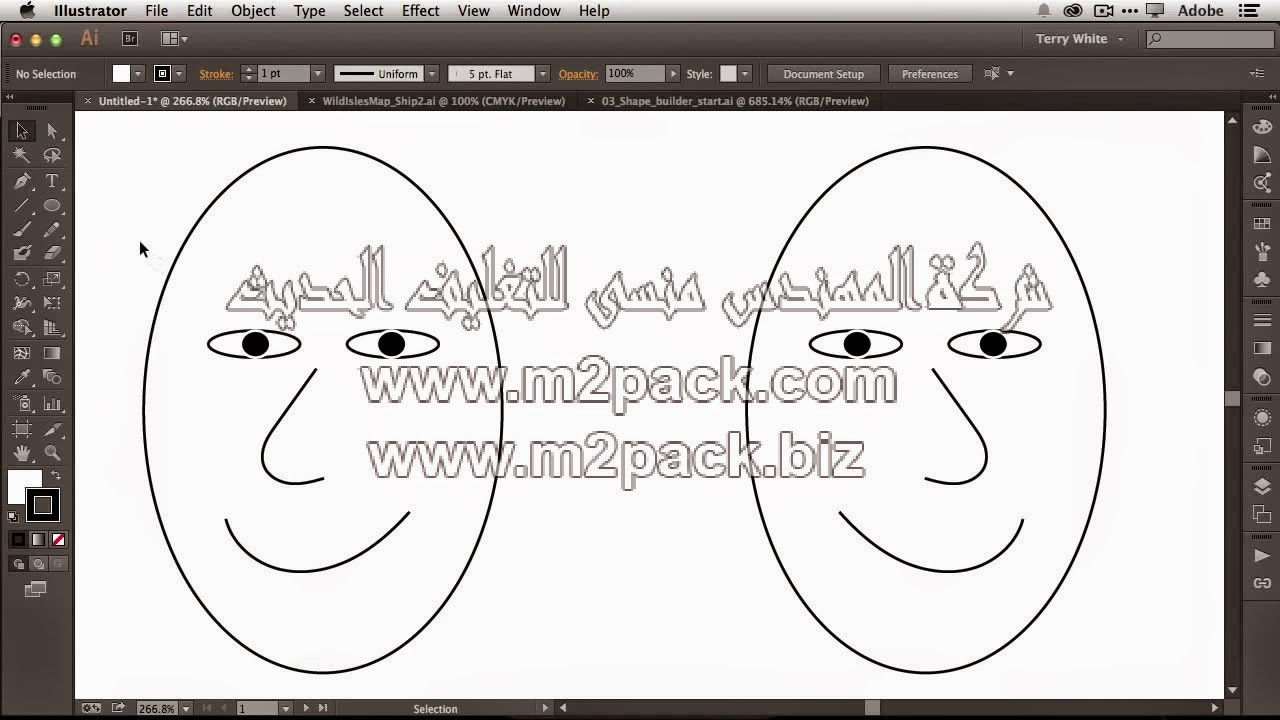Select the Eraser tool
Screen dimensions: 1280x720
52,253
